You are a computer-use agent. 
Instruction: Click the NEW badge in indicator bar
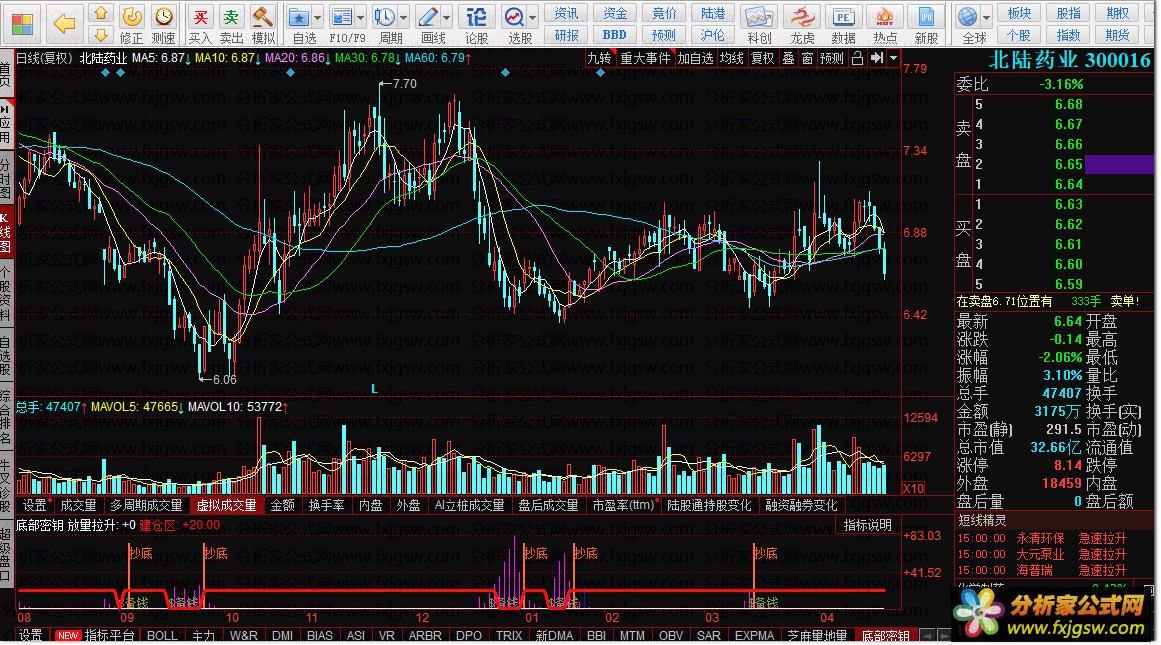click(68, 635)
